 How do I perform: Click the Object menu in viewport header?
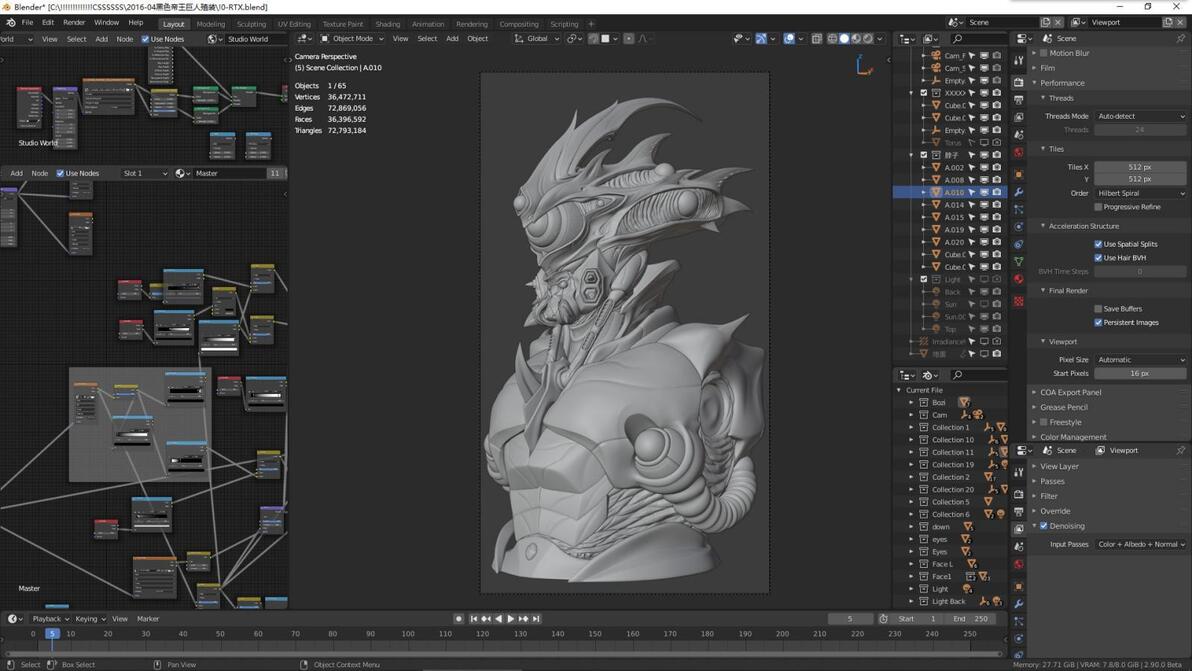tap(477, 39)
